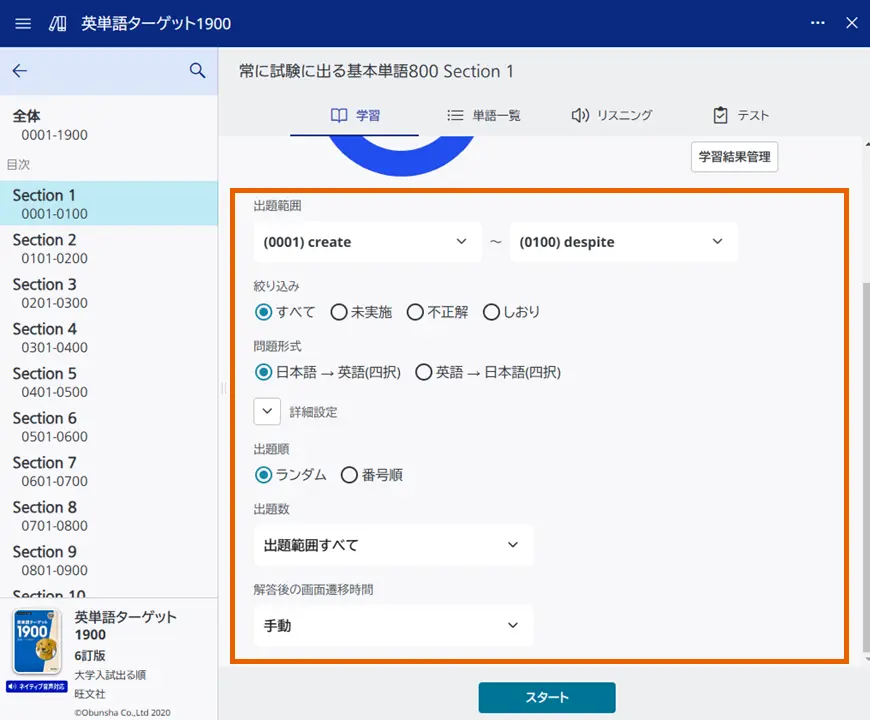This screenshot has width=870, height=720.
Task: Open the hamburger navigation menu icon
Action: point(23,23)
